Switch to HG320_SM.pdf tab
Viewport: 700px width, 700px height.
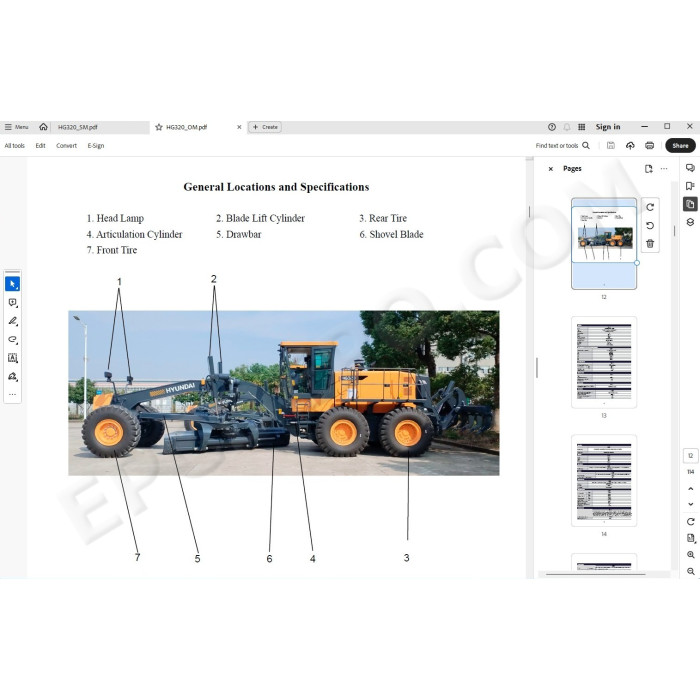pos(78,127)
